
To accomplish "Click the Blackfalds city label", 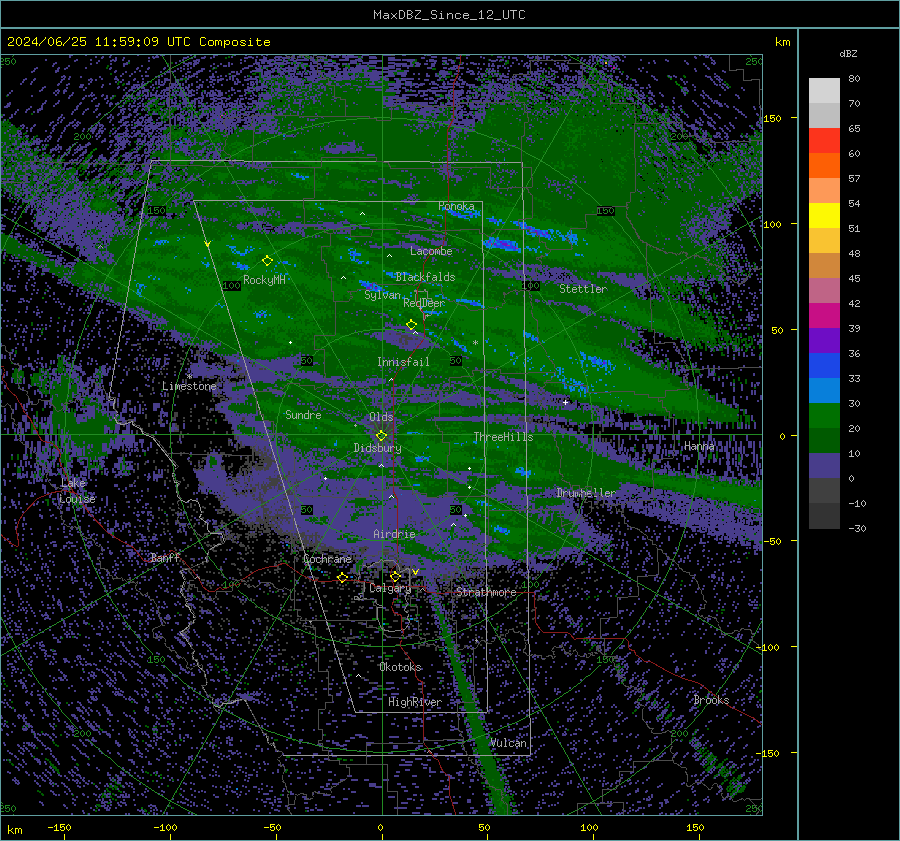I will 425,277.
